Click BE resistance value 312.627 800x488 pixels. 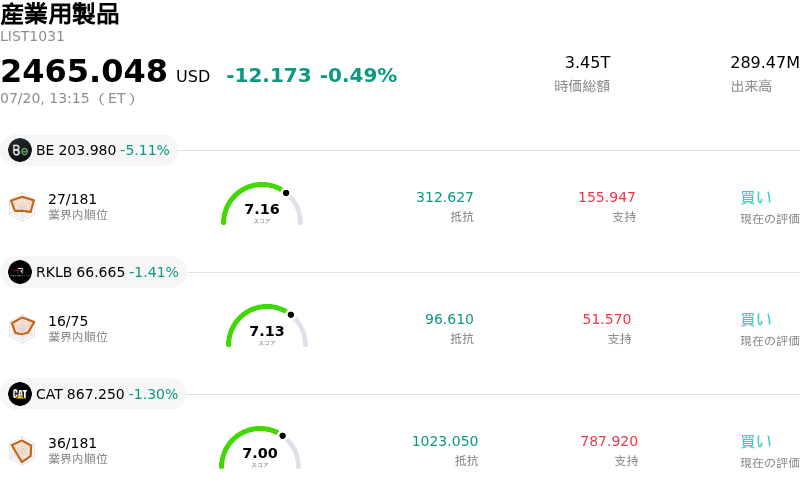445,197
